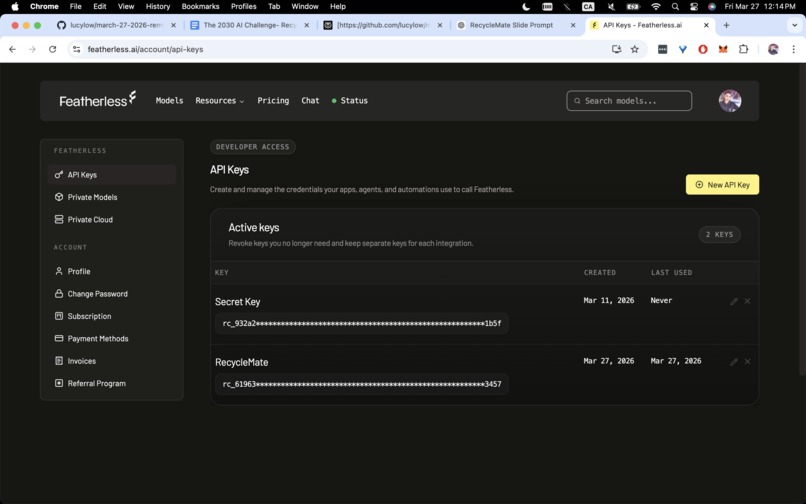The image size is (806, 504).
Task: Open the battery status icon
Action: tap(632, 7)
